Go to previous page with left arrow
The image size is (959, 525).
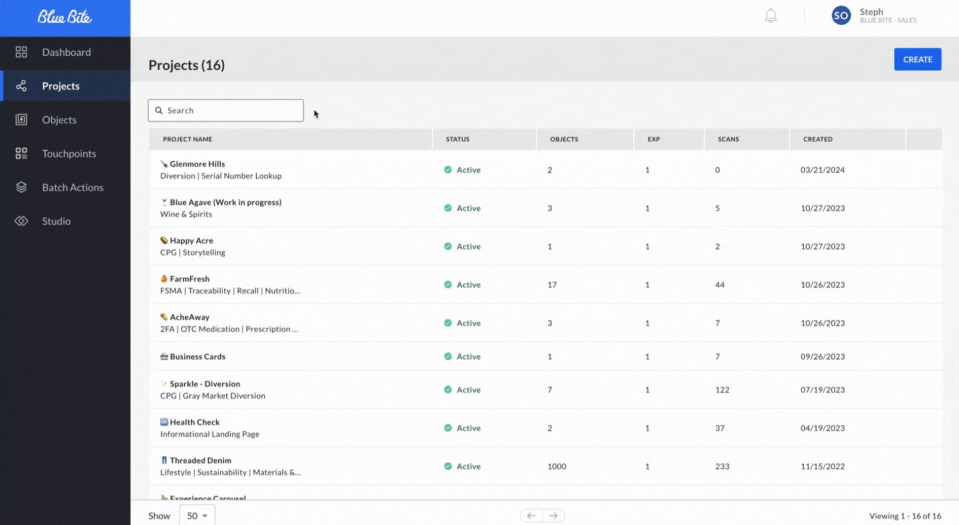tap(531, 515)
